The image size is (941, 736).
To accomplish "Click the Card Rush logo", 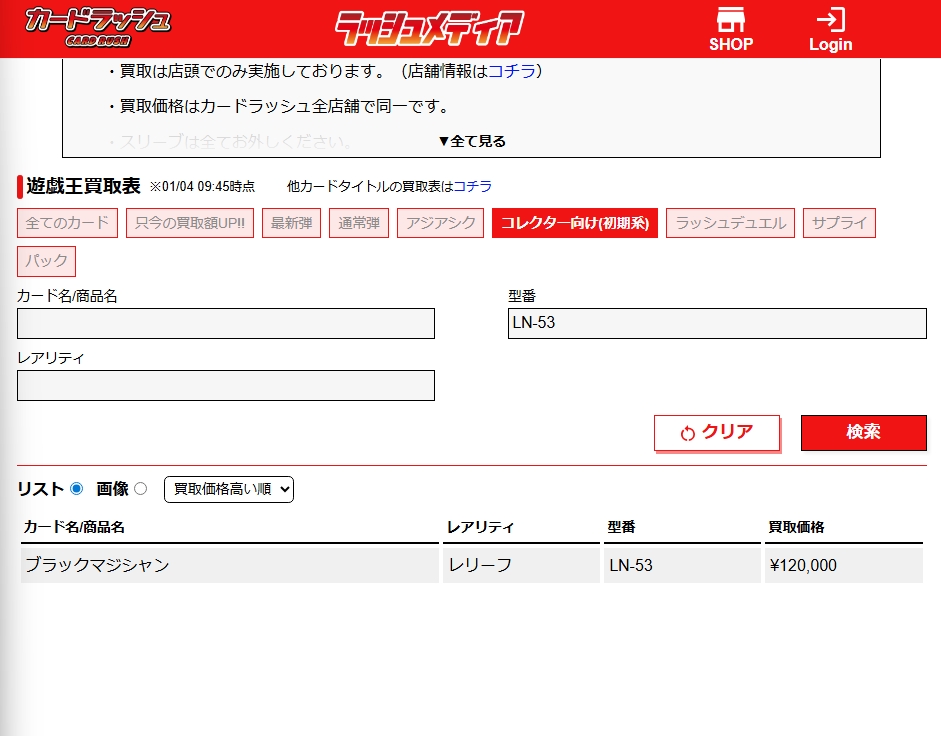I will click(x=98, y=25).
